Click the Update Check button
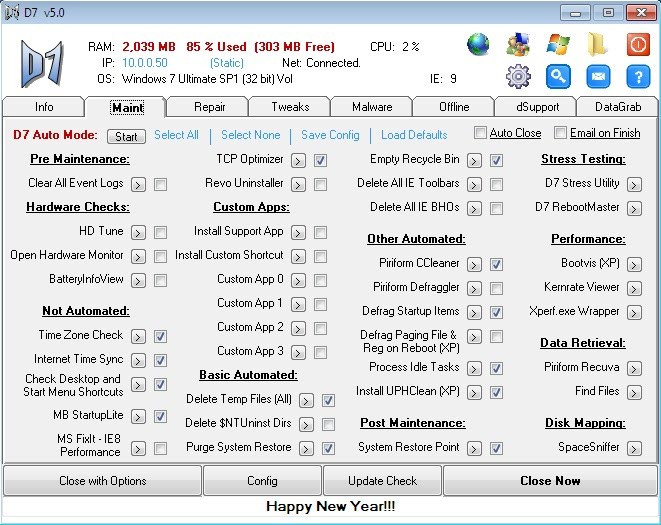661x525 pixels. coord(382,481)
